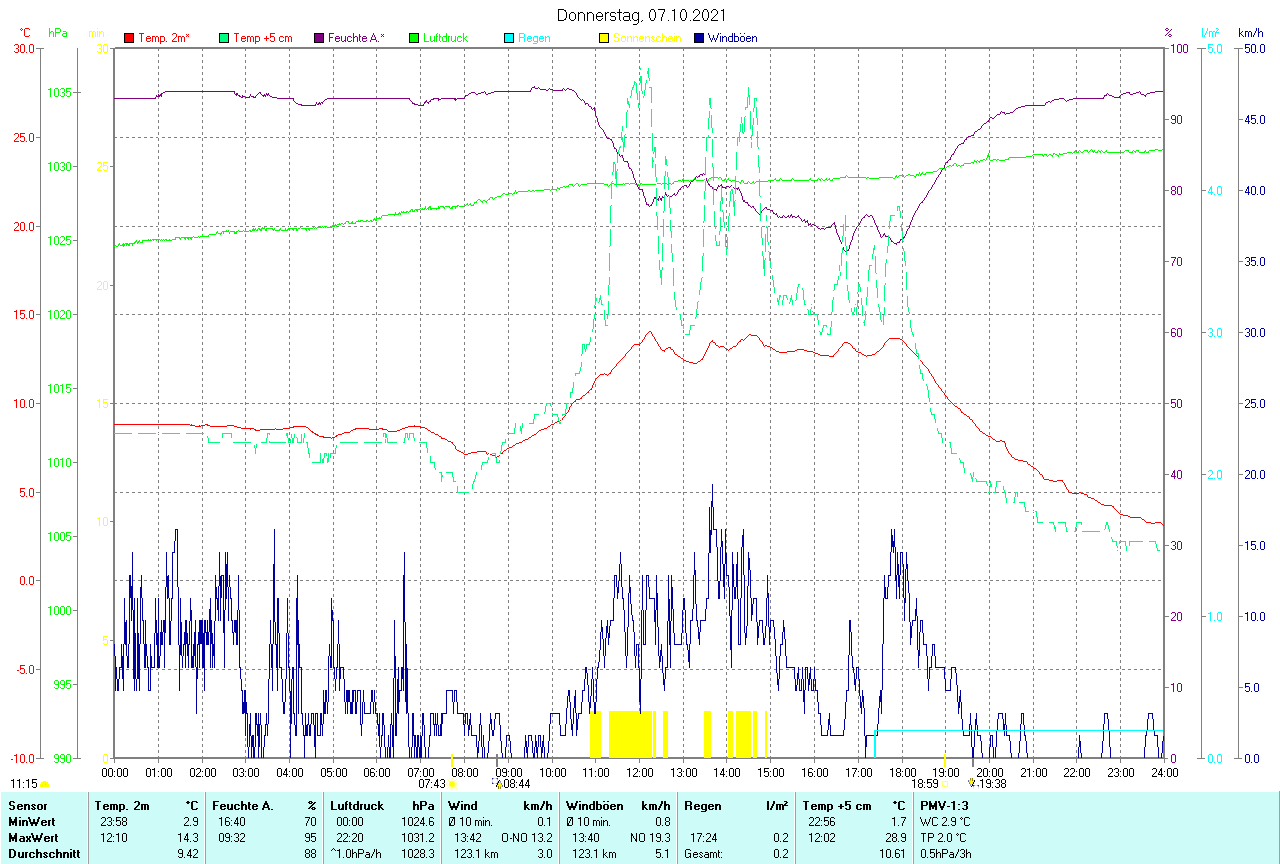Click the km/h axis unit label top-right
The image size is (1280, 864).
click(x=1250, y=33)
